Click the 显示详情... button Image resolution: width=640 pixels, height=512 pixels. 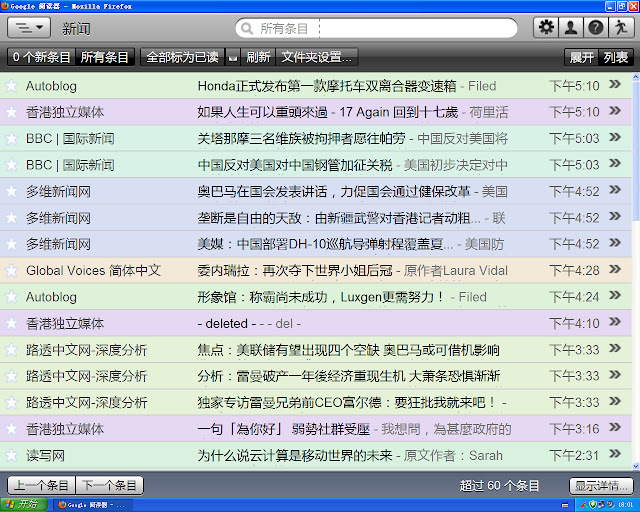(x=601, y=486)
